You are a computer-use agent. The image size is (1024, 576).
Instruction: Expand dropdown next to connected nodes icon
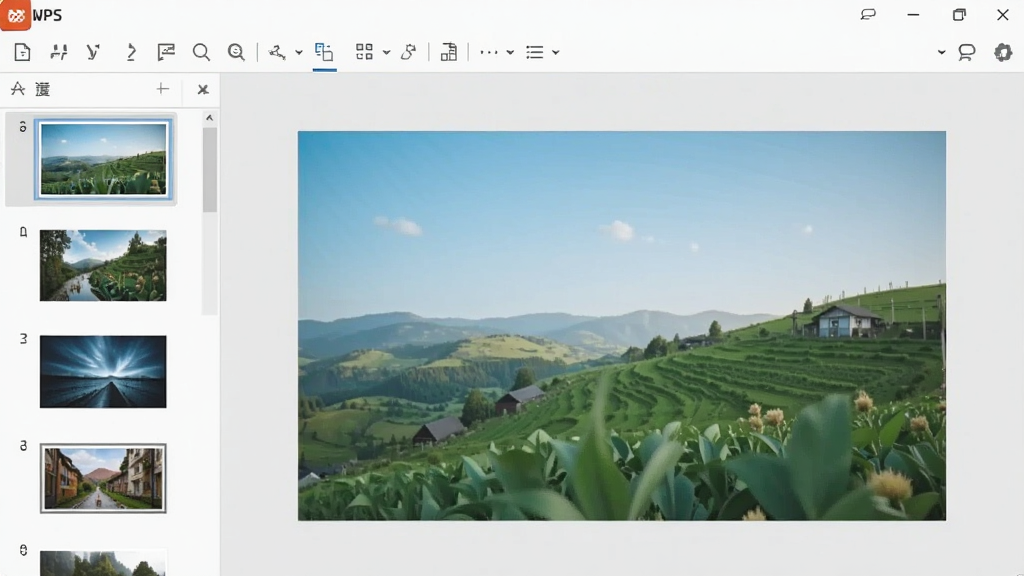[298, 52]
